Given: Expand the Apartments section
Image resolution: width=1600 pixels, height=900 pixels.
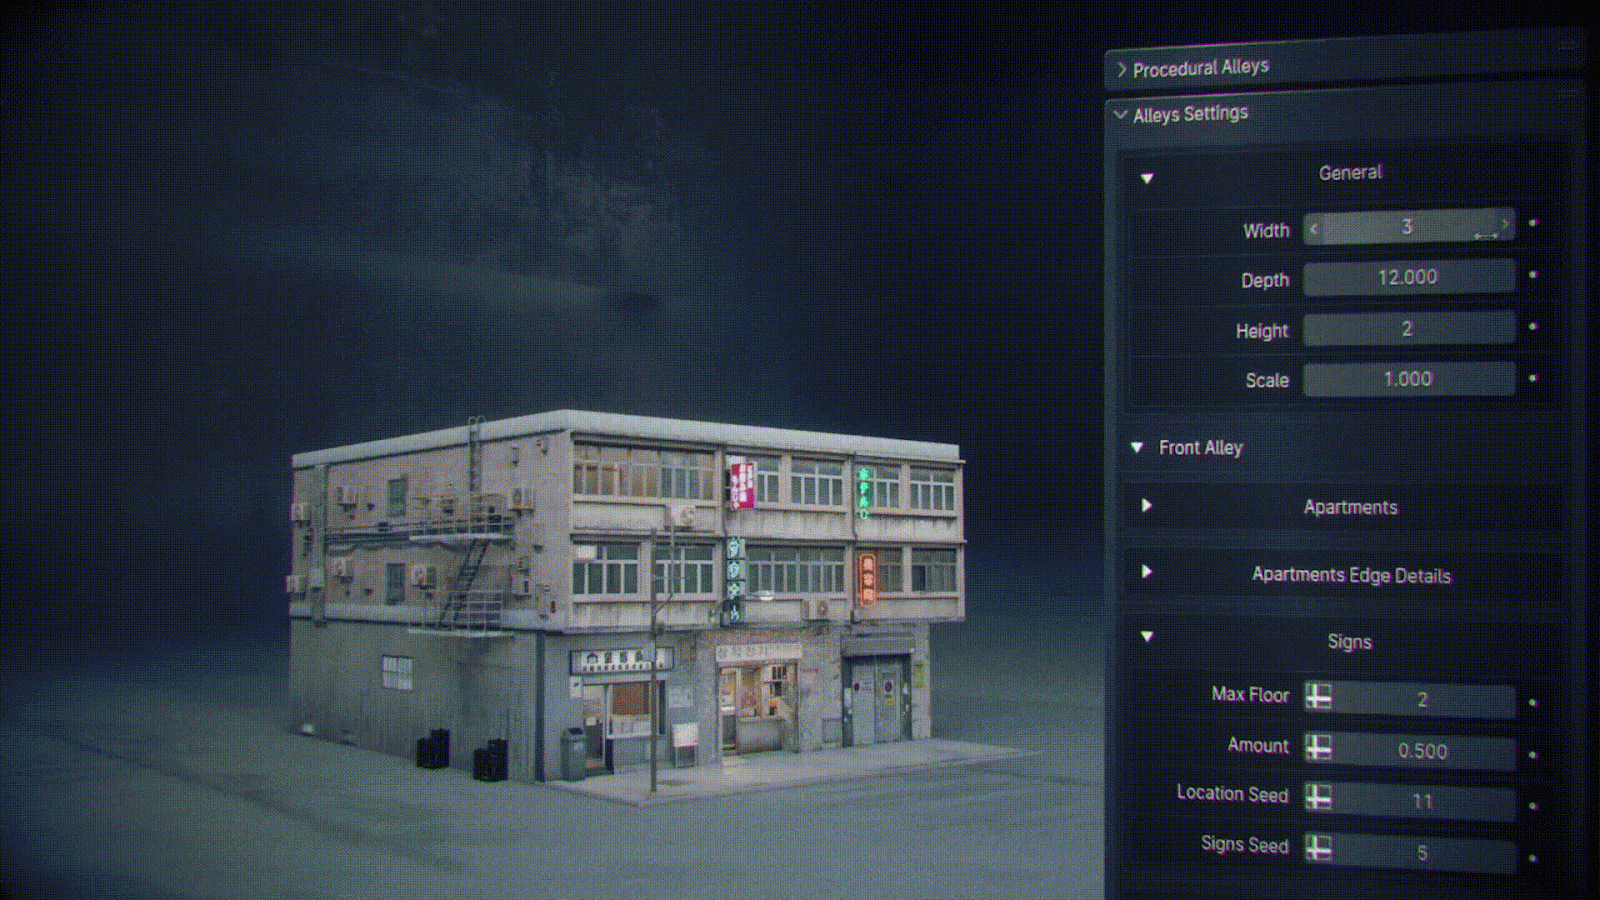Looking at the screenshot, I should click(1147, 505).
